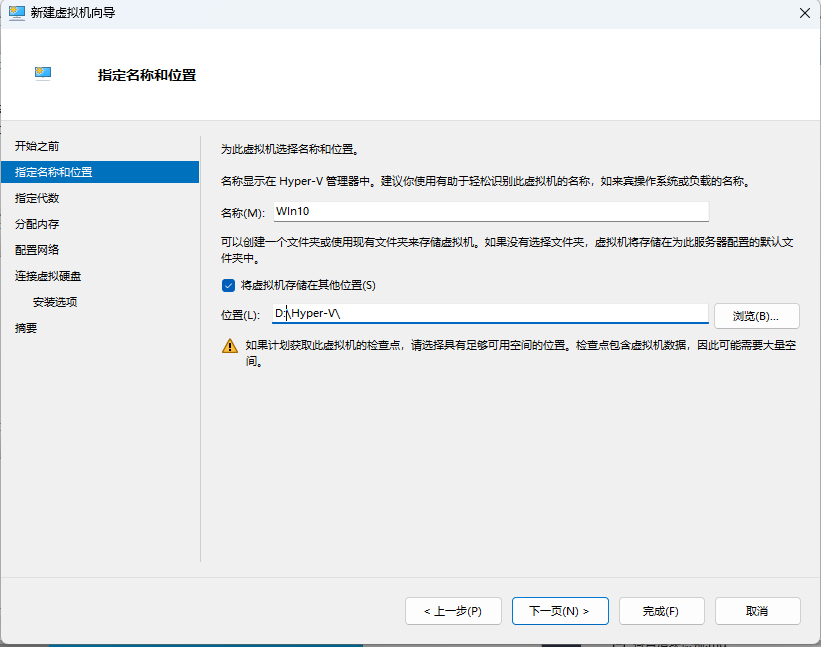The height and width of the screenshot is (647, 821).
Task: Click 下一页(N) > button
Action: [x=560, y=611]
